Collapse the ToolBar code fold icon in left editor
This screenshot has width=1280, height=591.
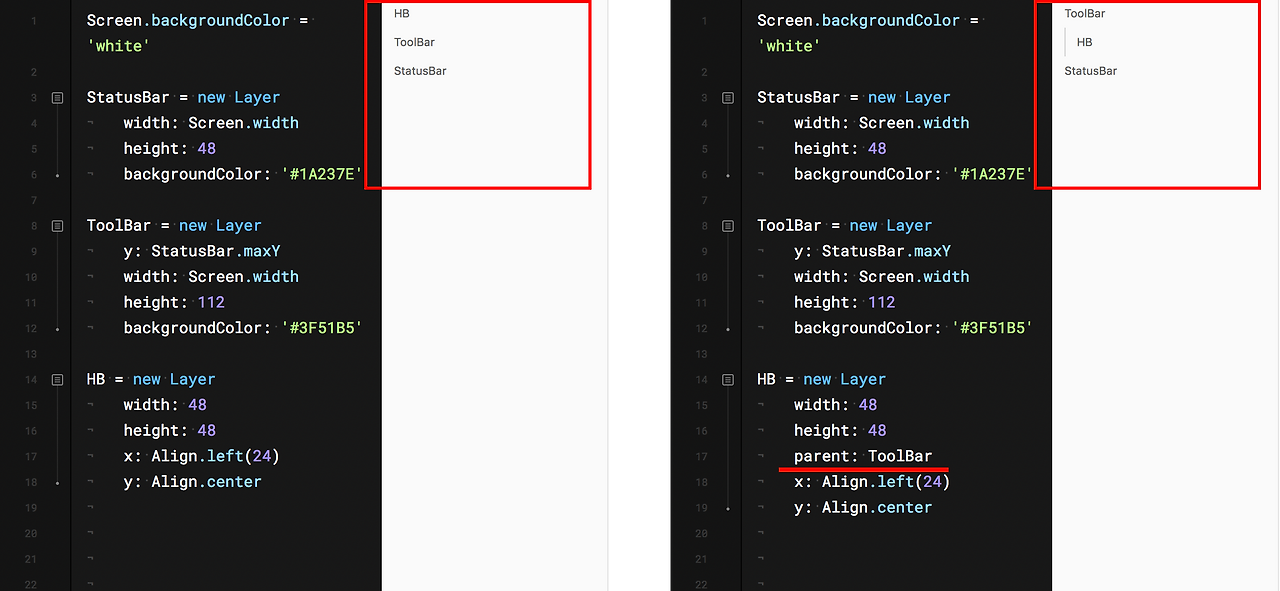point(57,226)
